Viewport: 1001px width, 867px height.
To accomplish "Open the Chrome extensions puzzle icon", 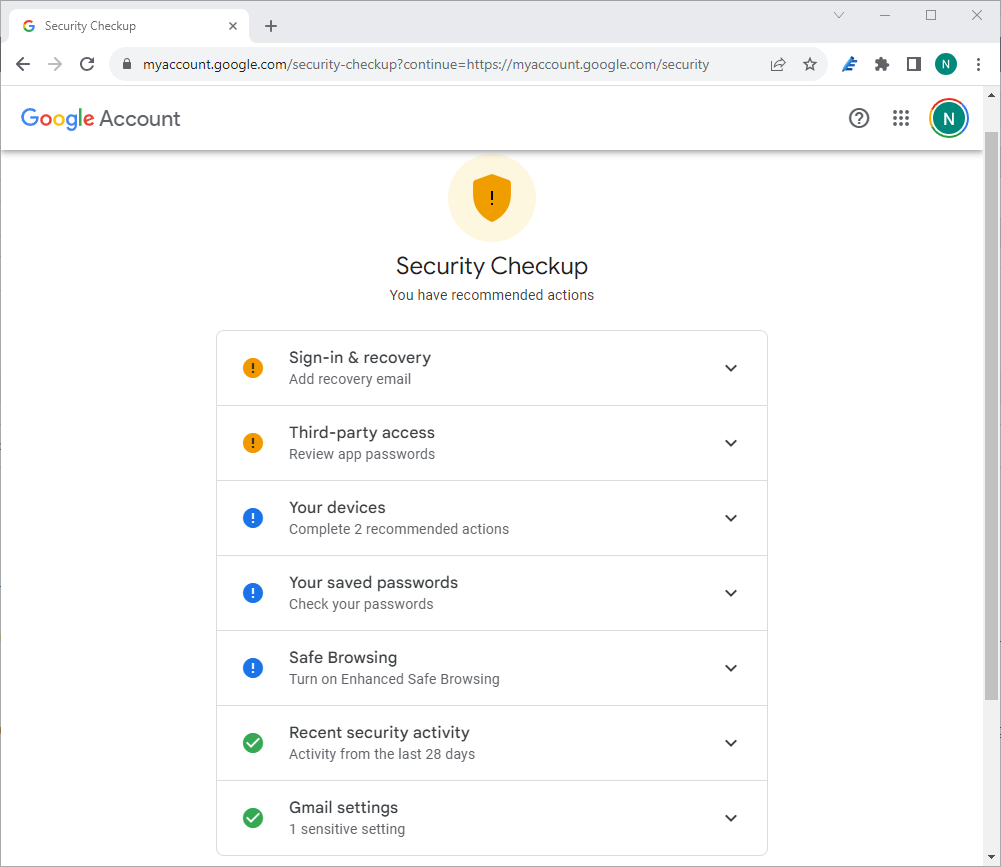I will (x=881, y=63).
